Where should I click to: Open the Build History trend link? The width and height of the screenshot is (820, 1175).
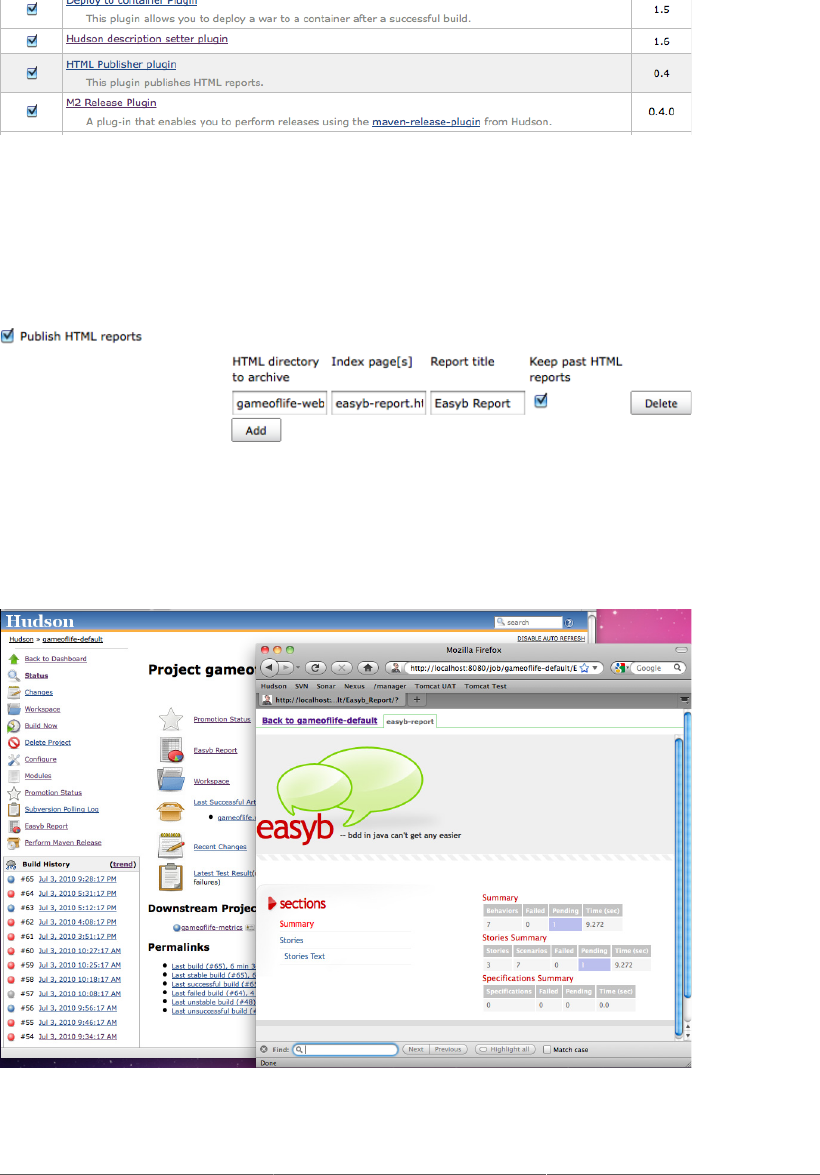point(123,864)
